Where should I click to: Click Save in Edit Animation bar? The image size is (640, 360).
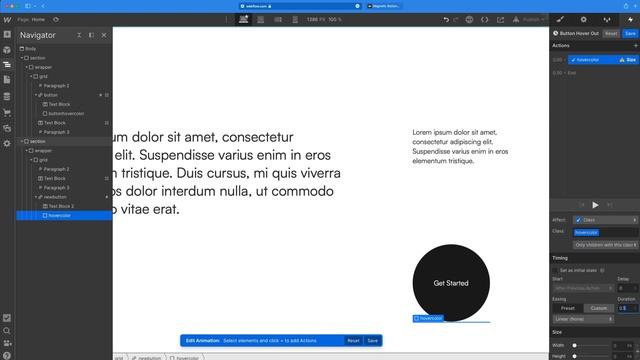pyautogui.click(x=373, y=340)
